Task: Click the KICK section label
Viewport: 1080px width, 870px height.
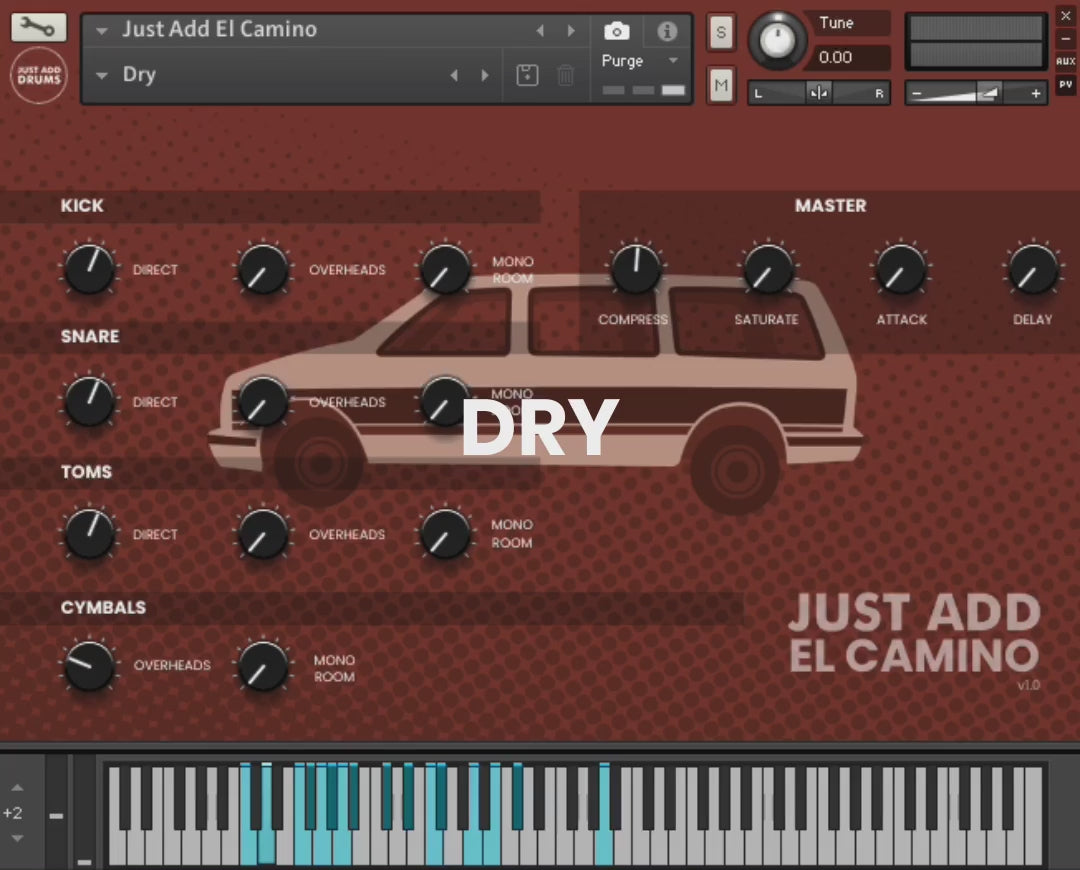Action: tap(82, 205)
